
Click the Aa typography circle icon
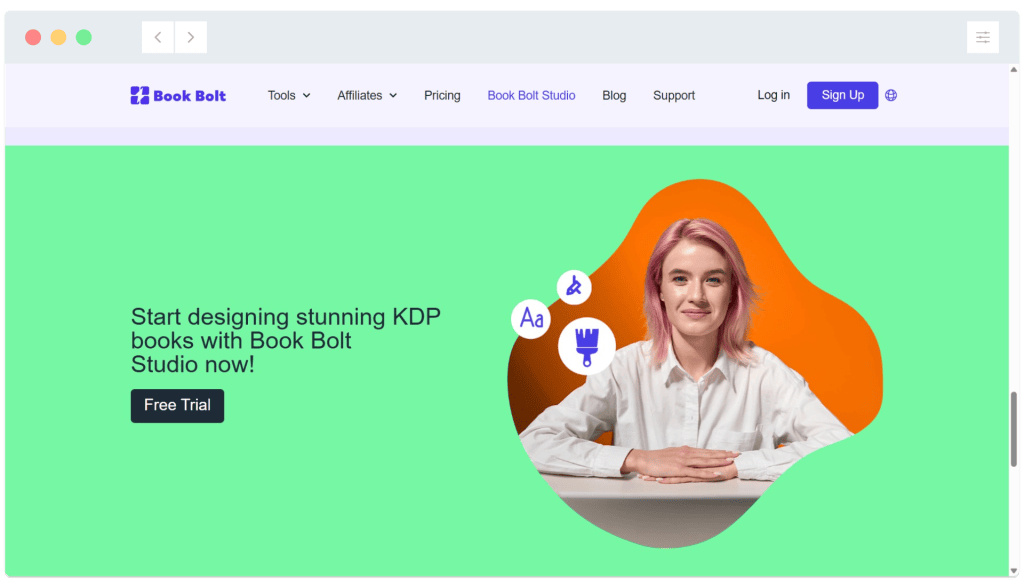[x=531, y=319]
